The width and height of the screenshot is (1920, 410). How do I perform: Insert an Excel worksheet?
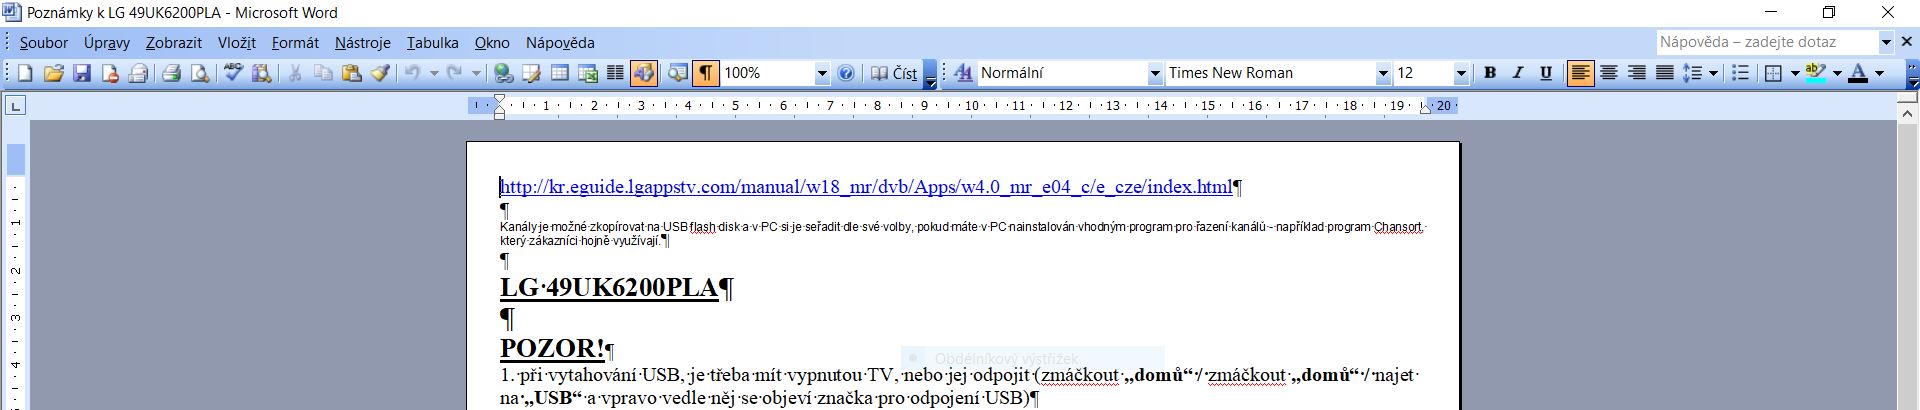pyautogui.click(x=587, y=73)
